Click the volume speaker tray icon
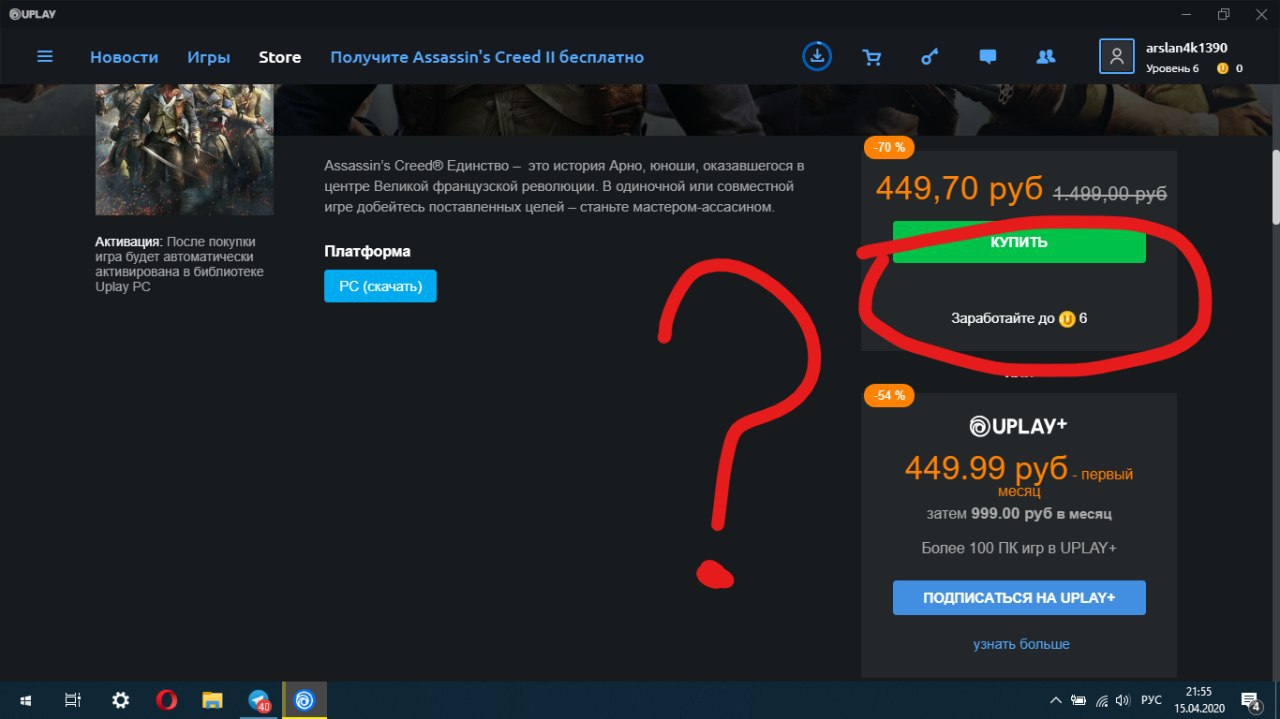The height and width of the screenshot is (719, 1280). pyautogui.click(x=1123, y=700)
